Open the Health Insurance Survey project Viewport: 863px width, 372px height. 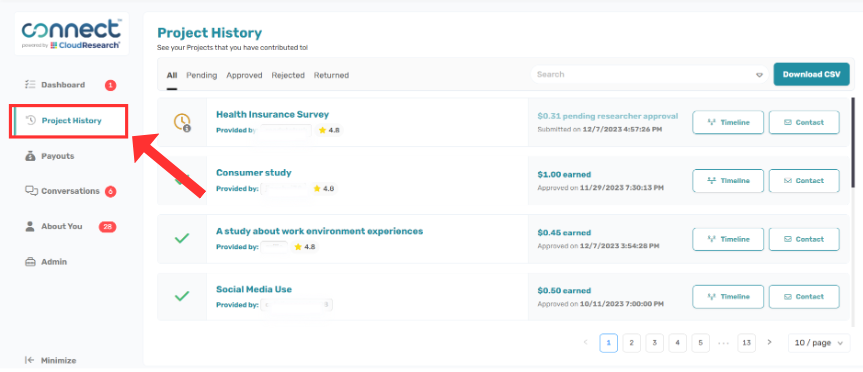pos(272,114)
